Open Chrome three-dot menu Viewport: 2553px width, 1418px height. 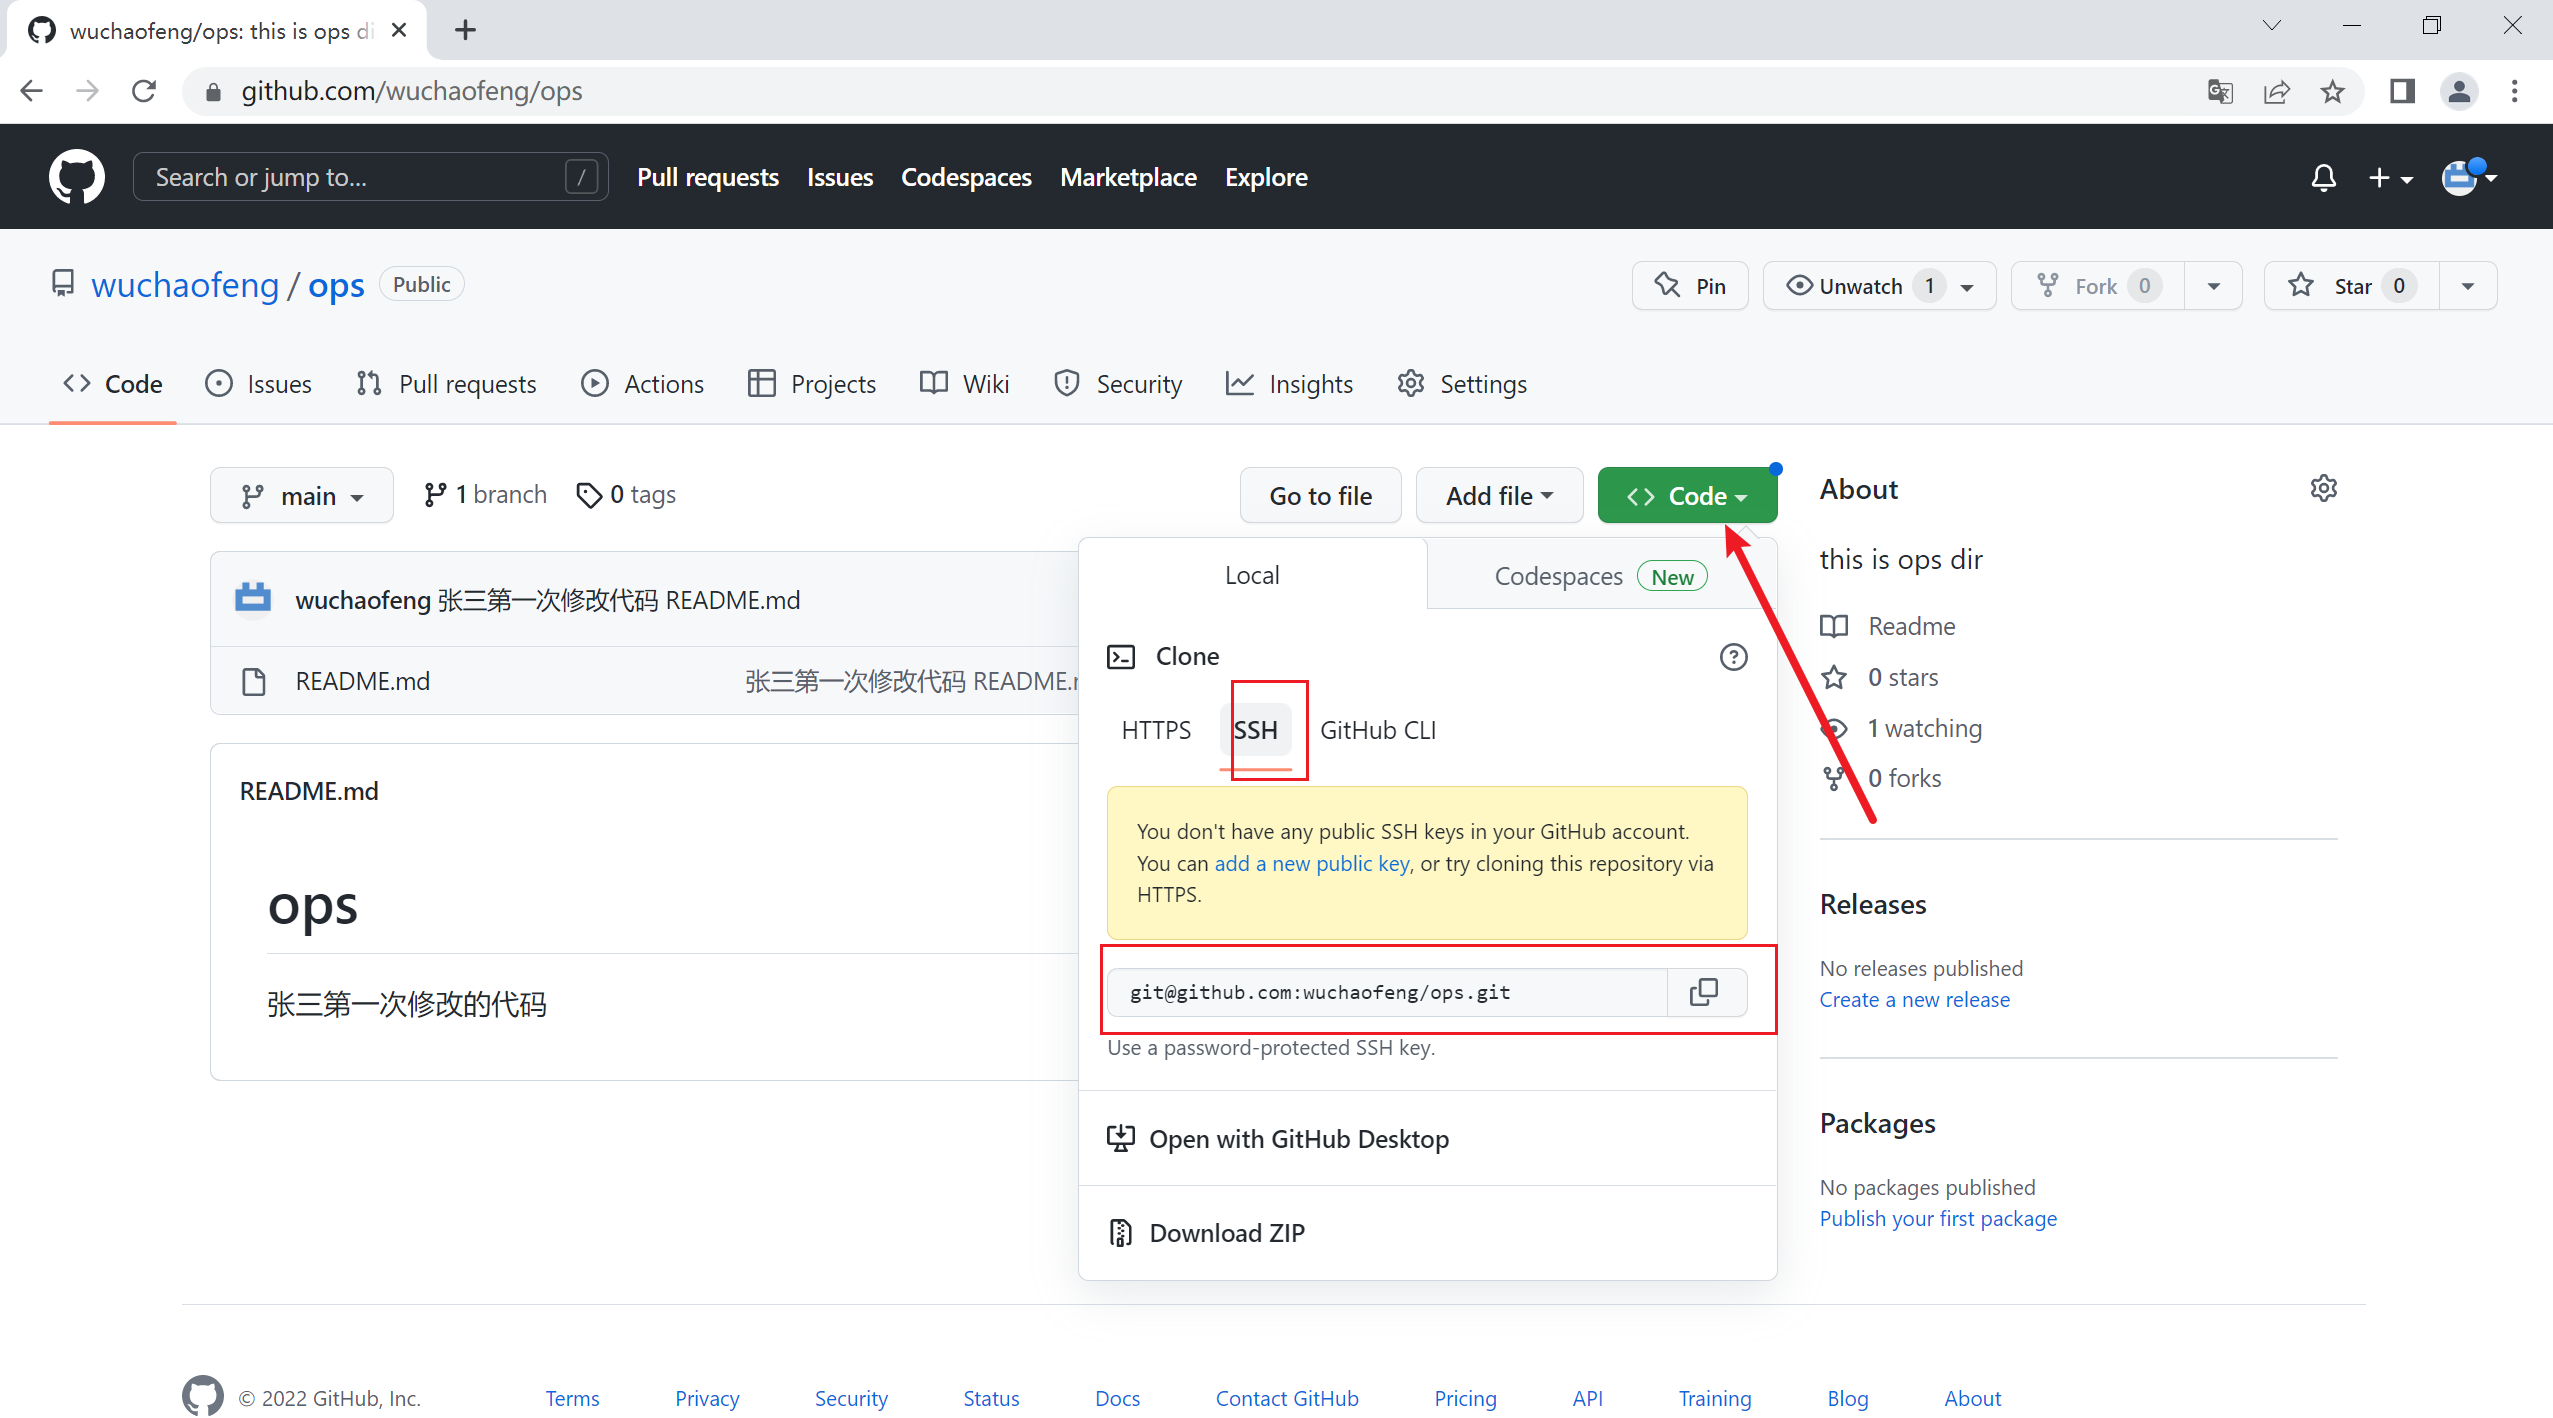tap(2514, 92)
